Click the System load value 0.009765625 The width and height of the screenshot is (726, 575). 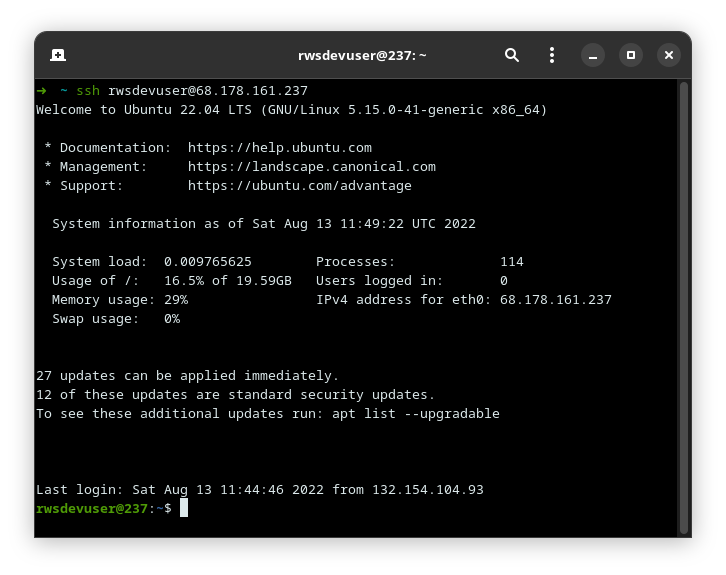(x=208, y=262)
